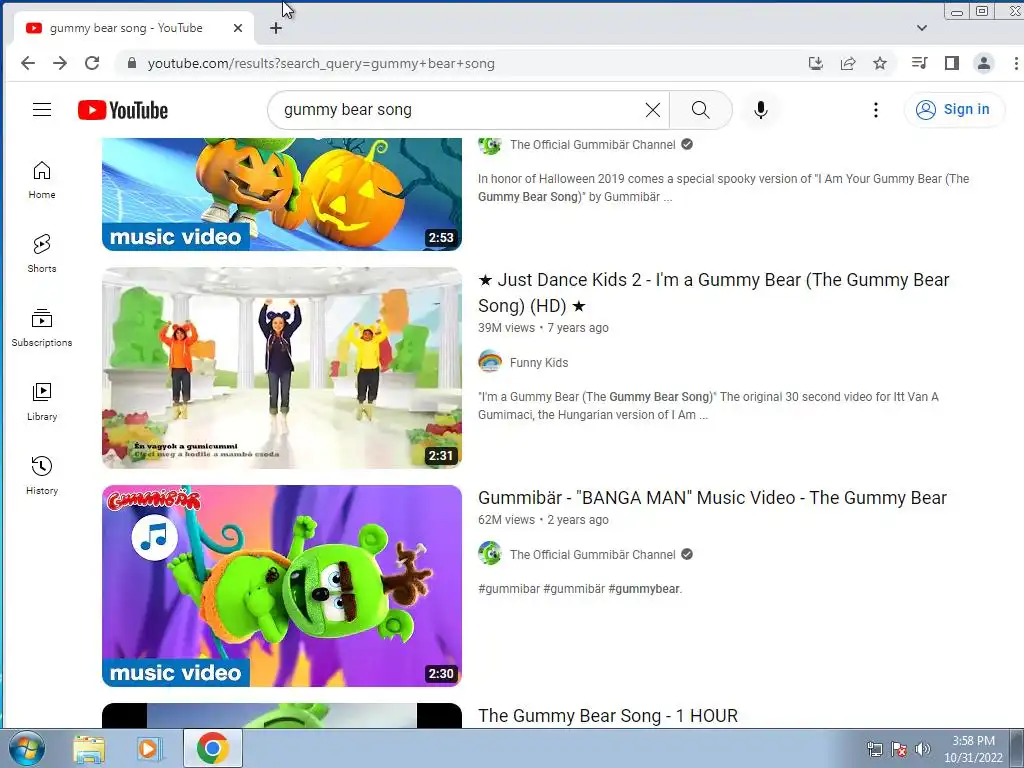Click the lock icon in the address bar
Image resolution: width=1024 pixels, height=768 pixels.
[x=132, y=63]
